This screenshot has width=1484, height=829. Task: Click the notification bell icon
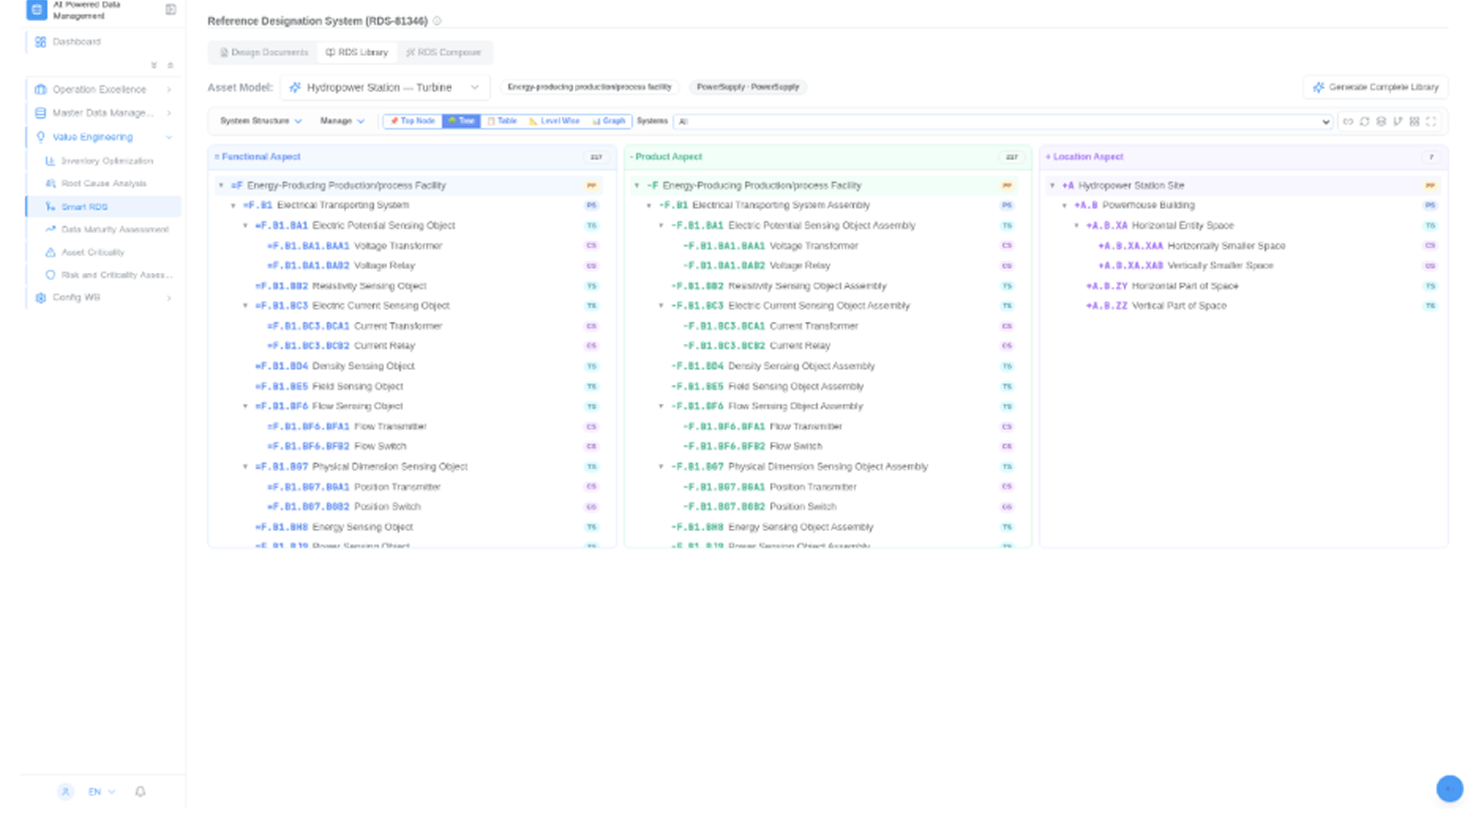pos(140,791)
